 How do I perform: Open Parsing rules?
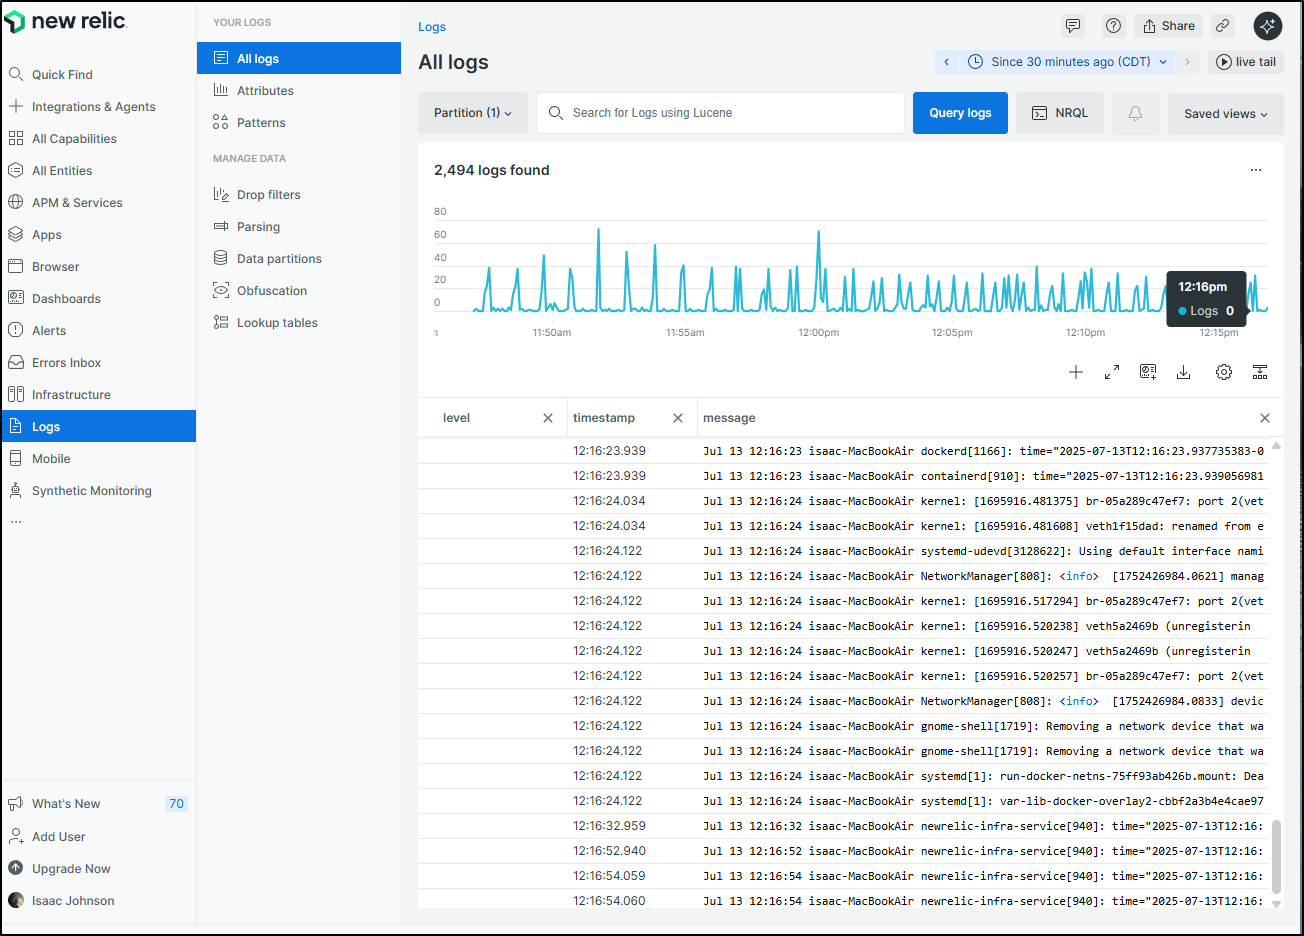pos(299,226)
